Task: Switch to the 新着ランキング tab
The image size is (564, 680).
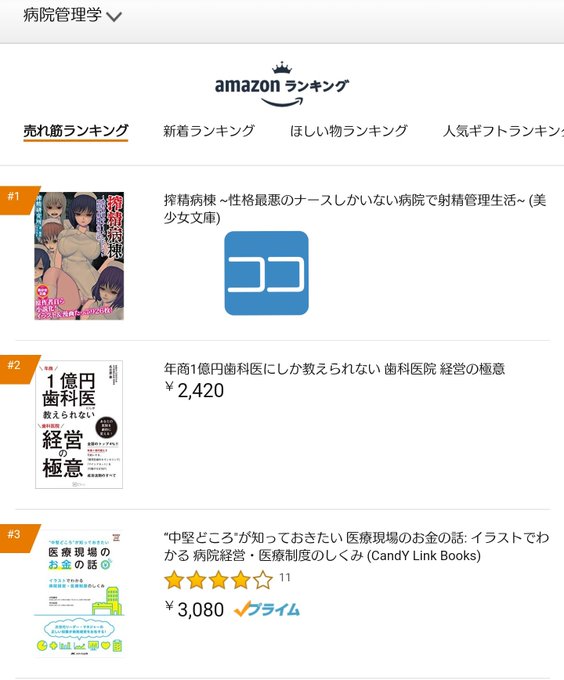Action: 209,131
